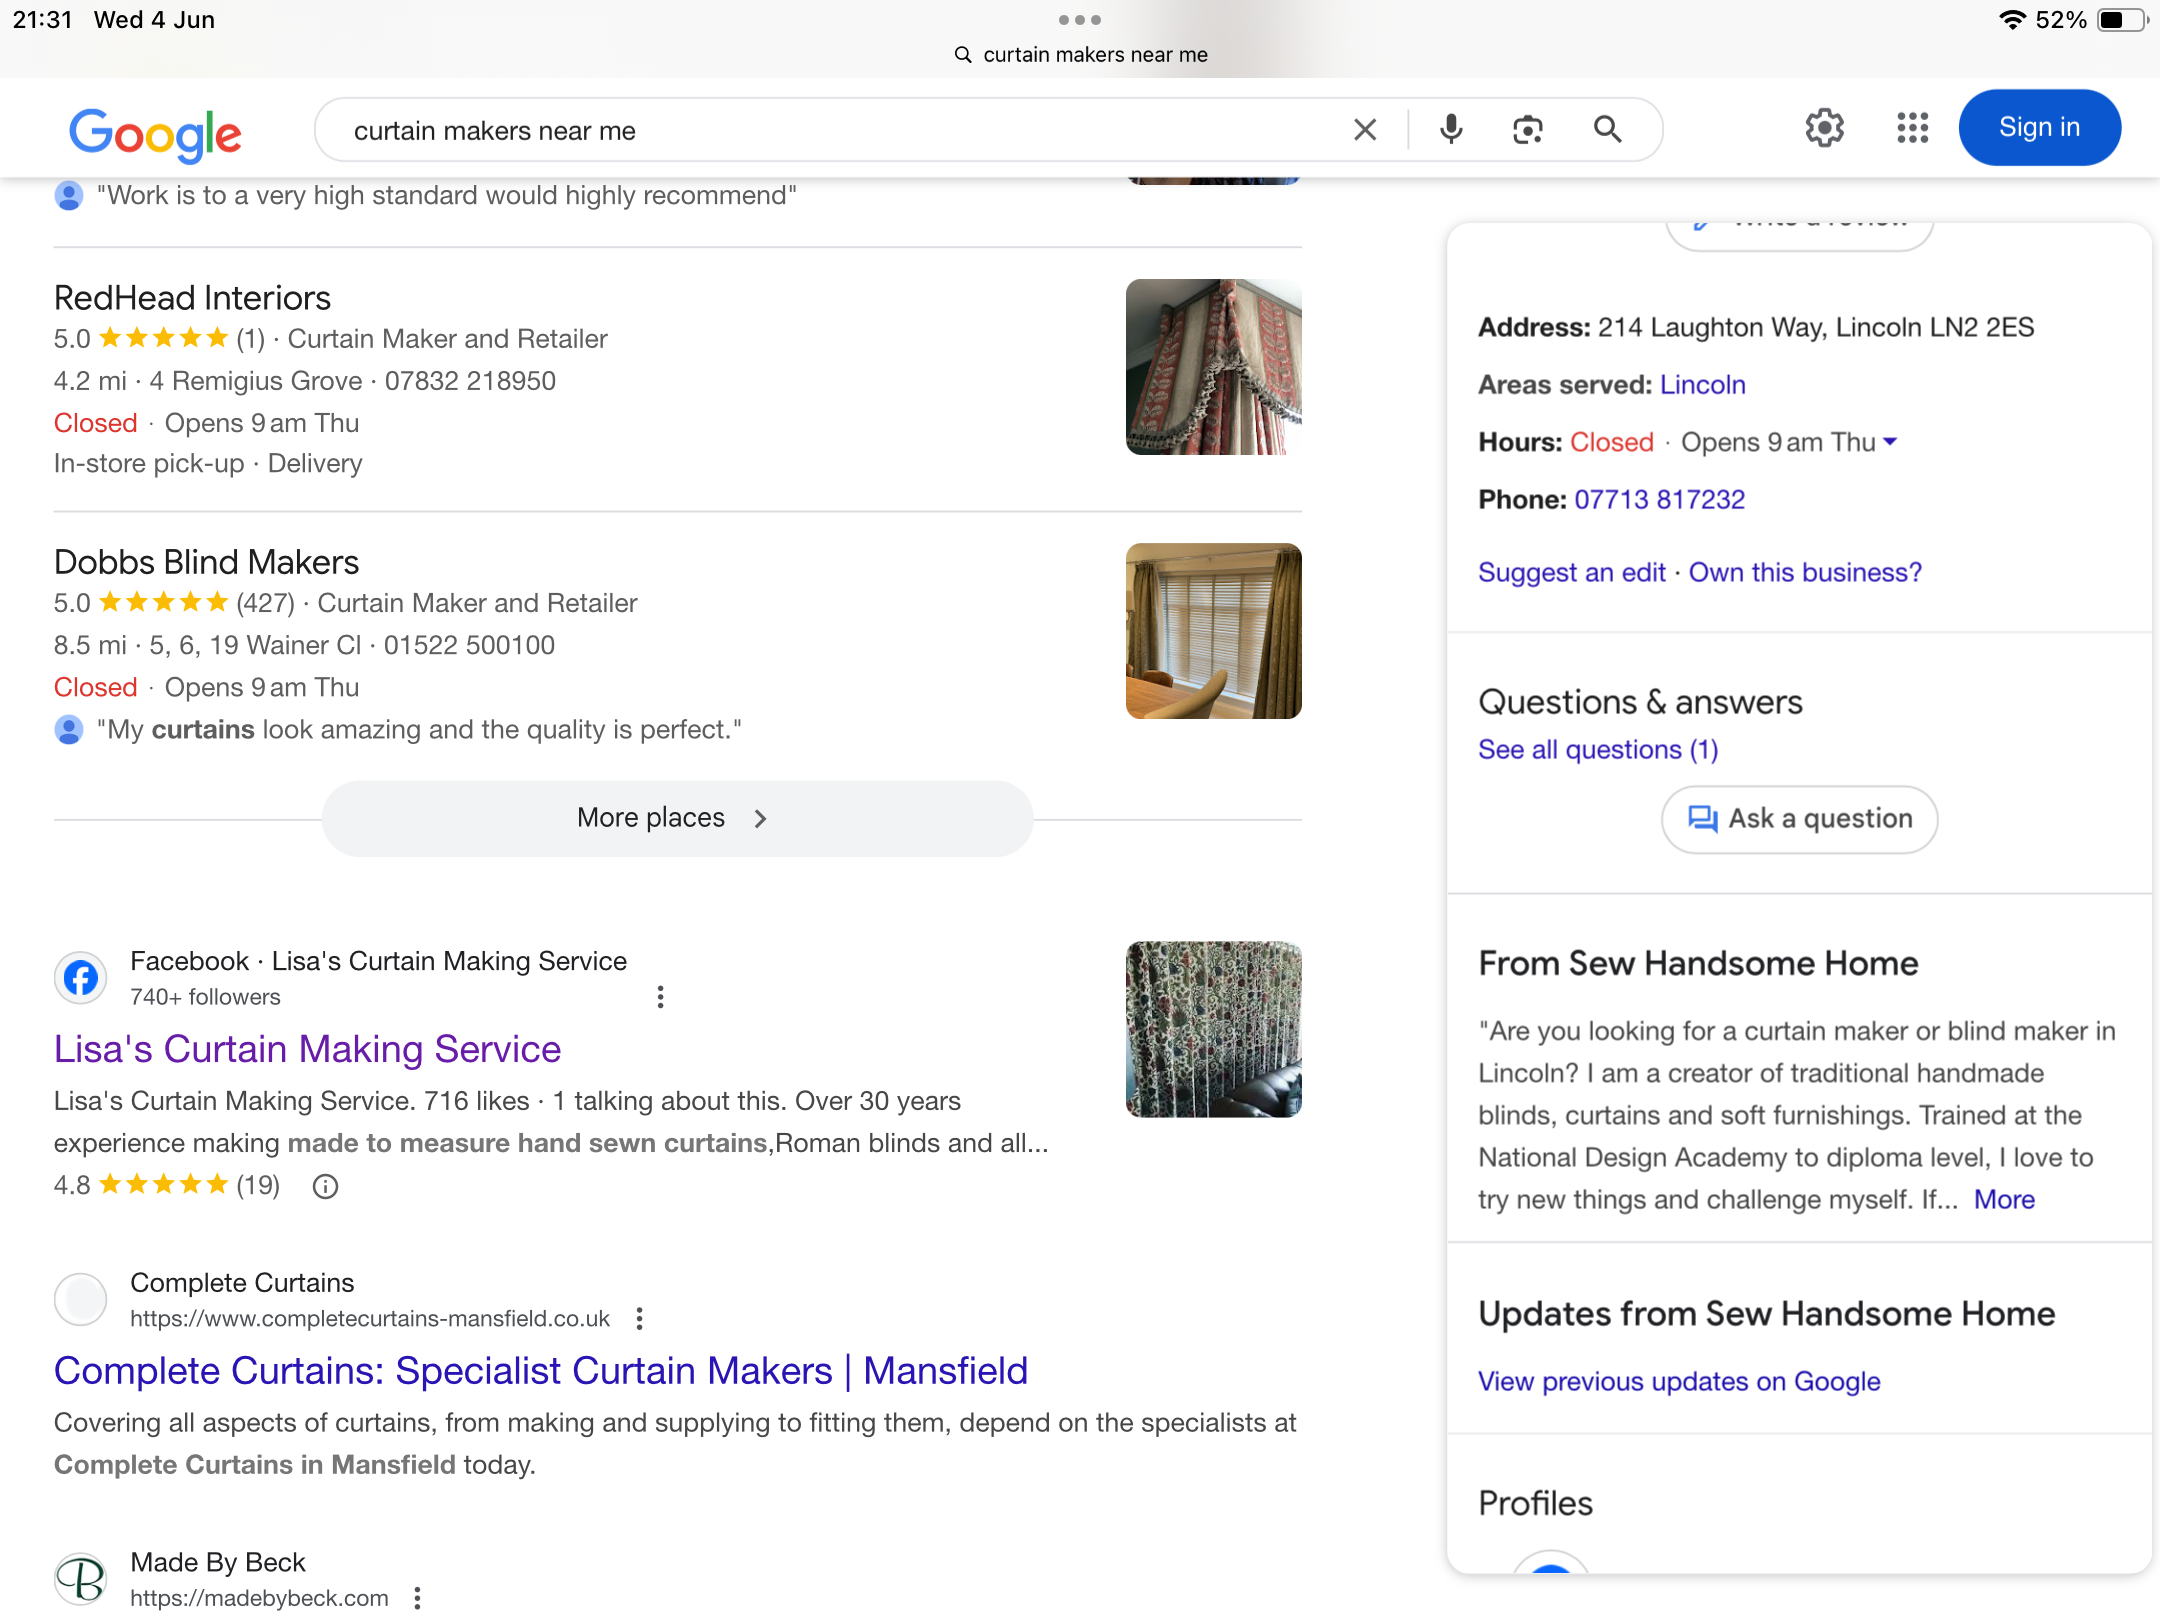Image resolution: width=2160 pixels, height=1620 pixels.
Task: Click reviewer avatar beside Dobbs quote
Action: (69, 730)
